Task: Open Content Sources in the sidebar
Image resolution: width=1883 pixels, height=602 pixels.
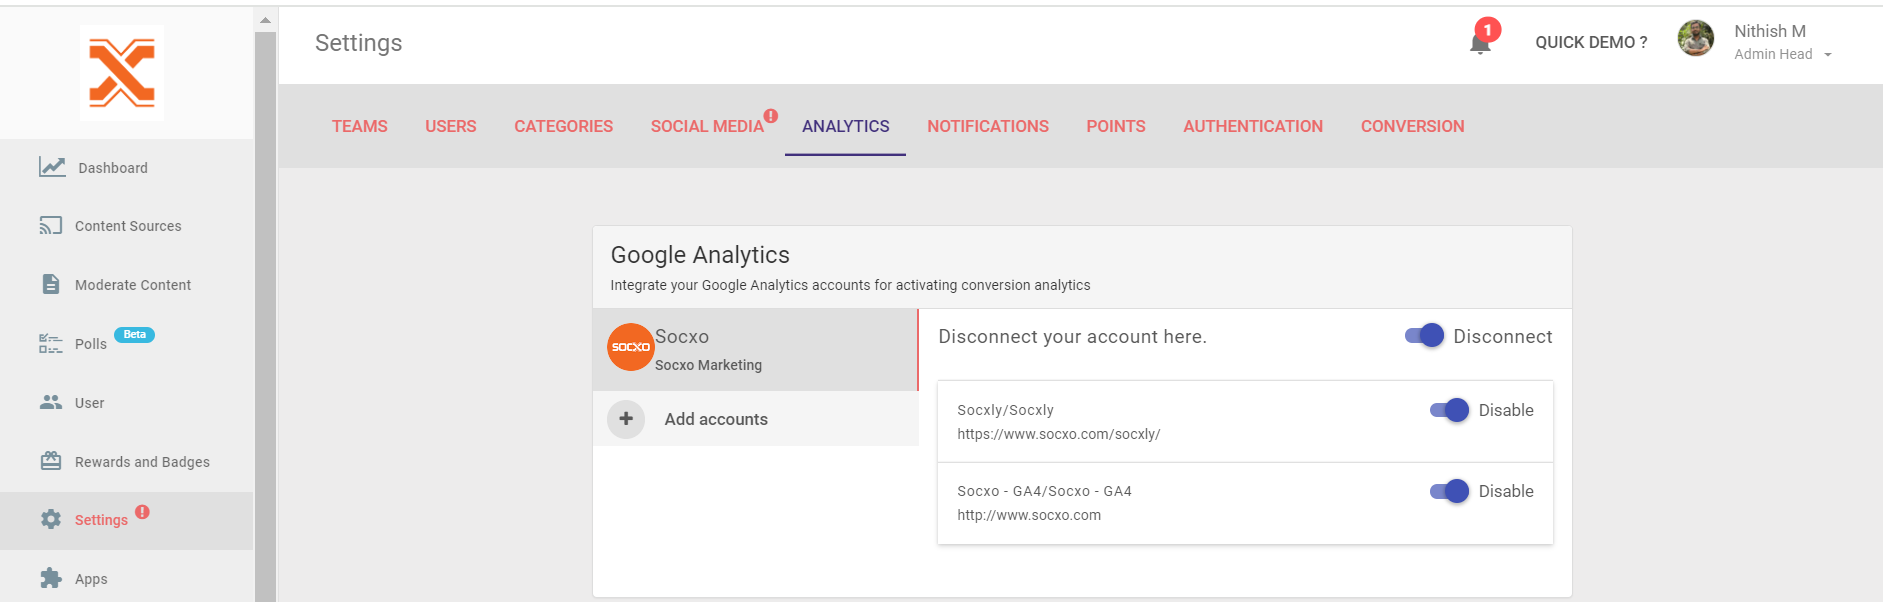Action: pos(127,226)
